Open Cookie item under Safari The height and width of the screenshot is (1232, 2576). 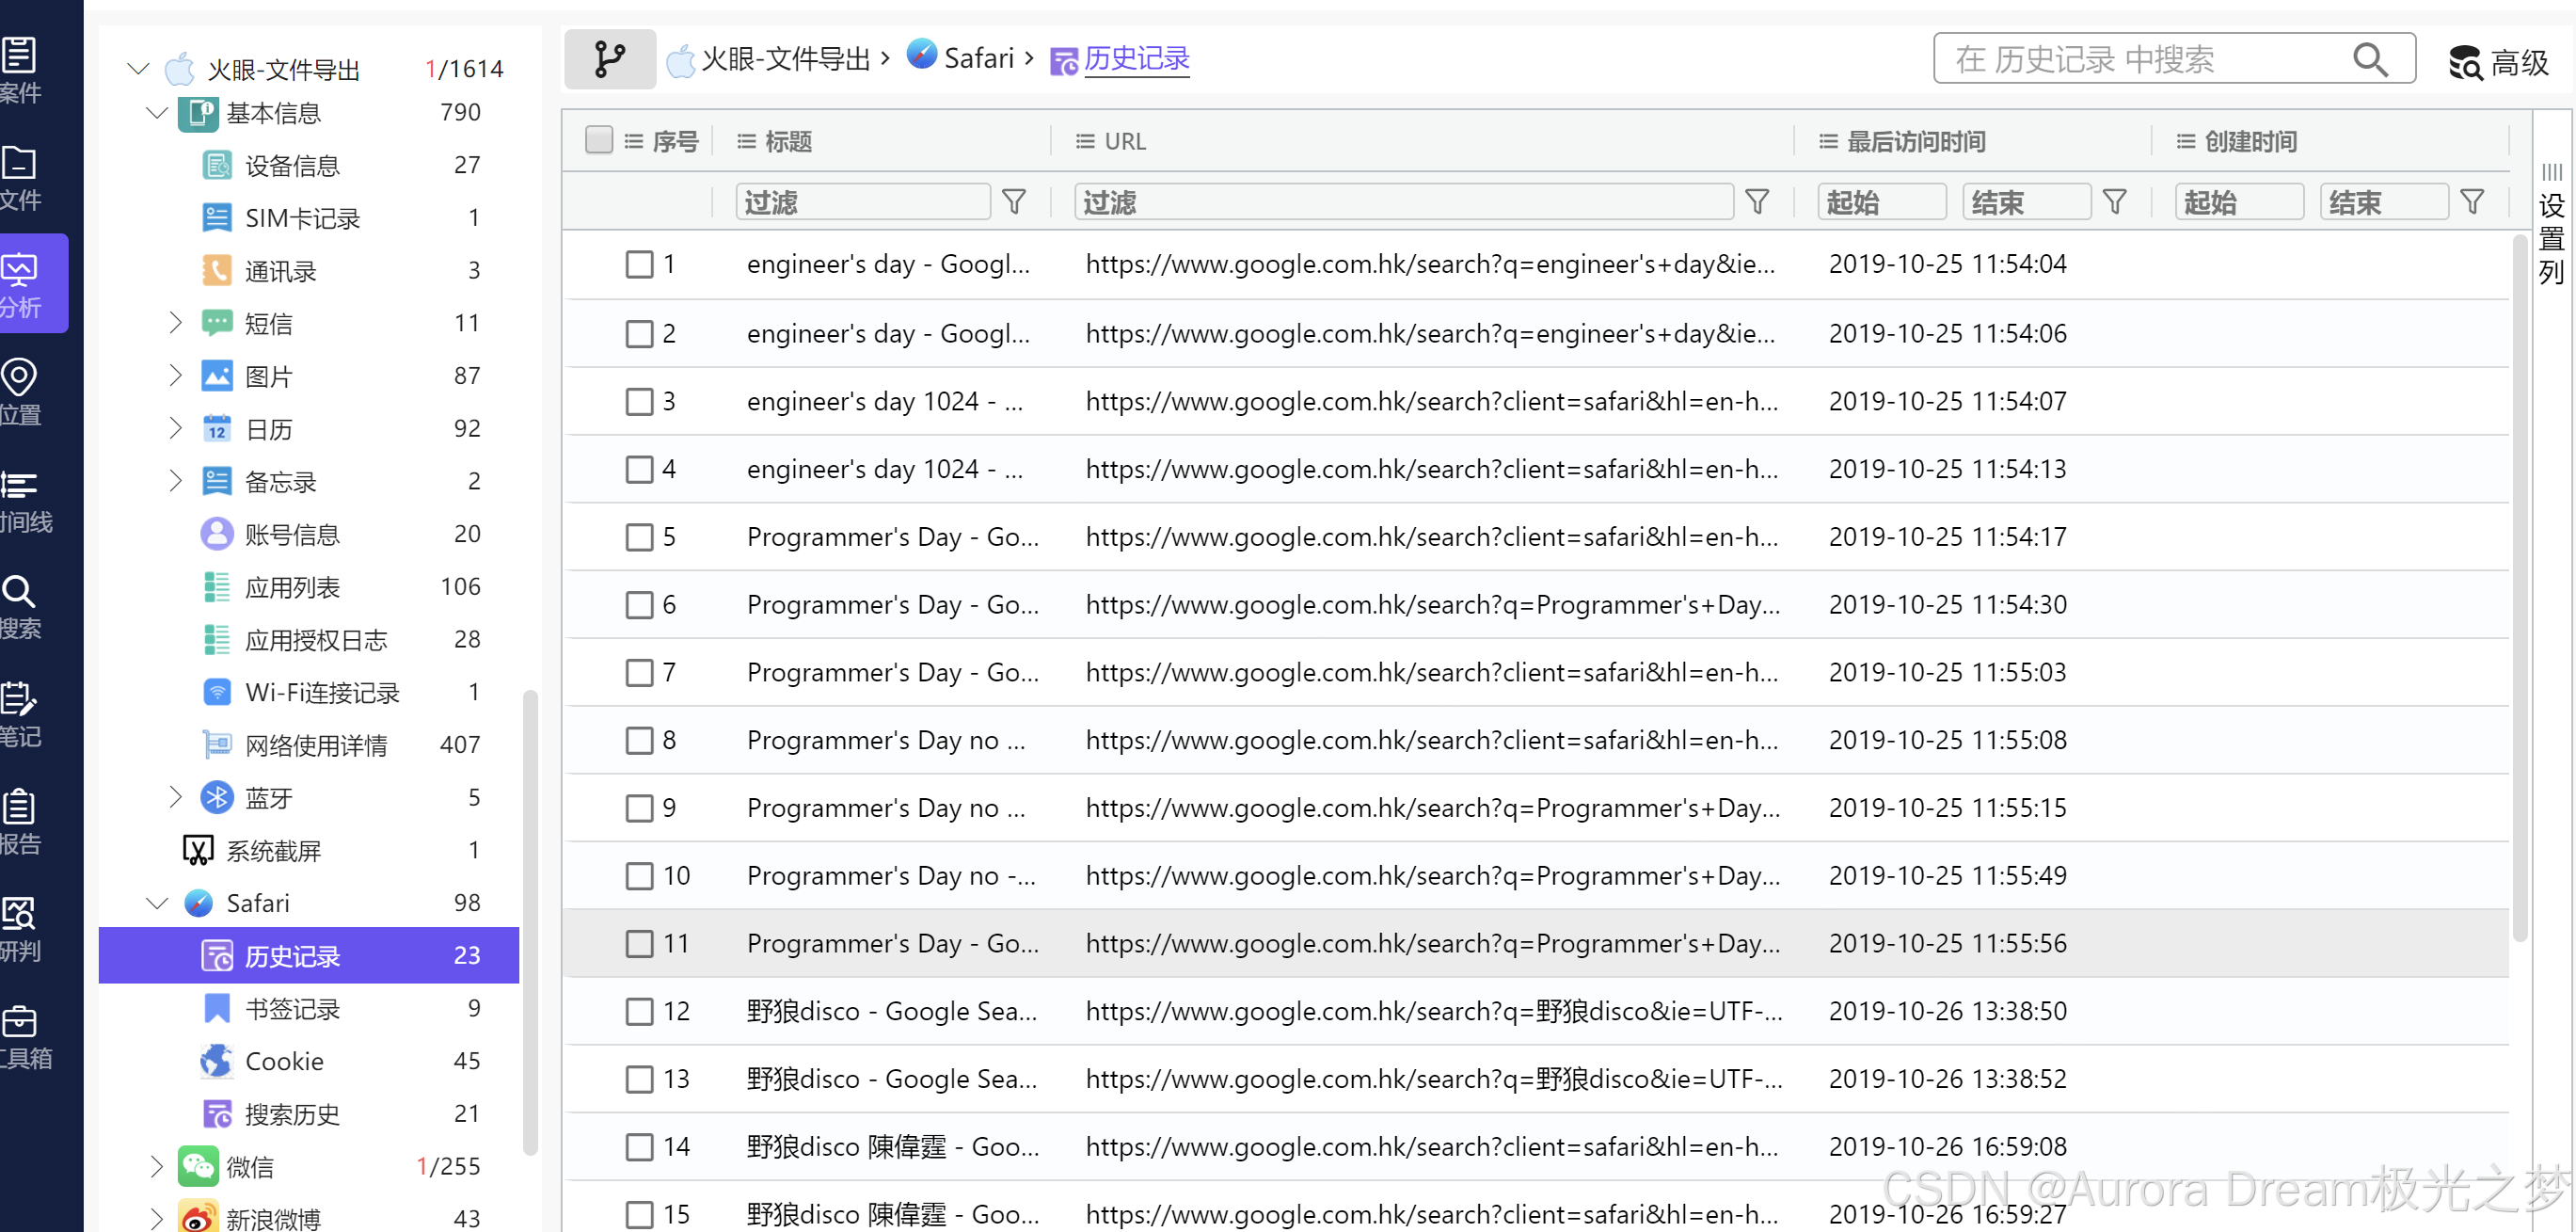(284, 1061)
